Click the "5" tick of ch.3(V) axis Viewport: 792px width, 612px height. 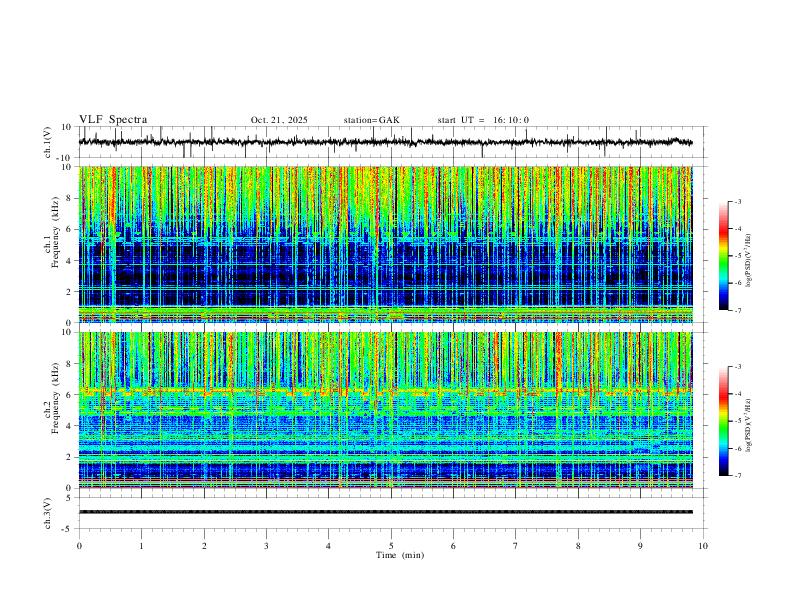click(x=70, y=498)
